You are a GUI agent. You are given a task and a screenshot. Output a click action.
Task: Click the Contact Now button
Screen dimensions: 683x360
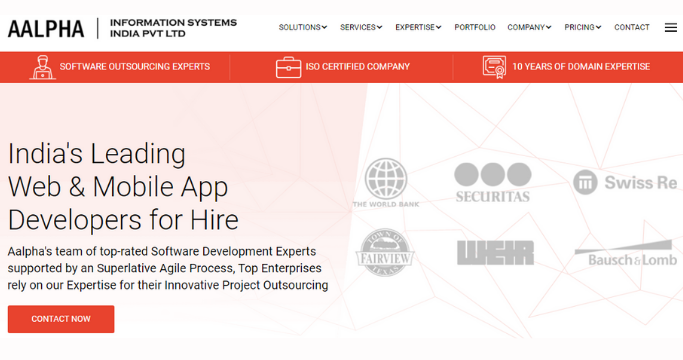pyautogui.click(x=61, y=319)
